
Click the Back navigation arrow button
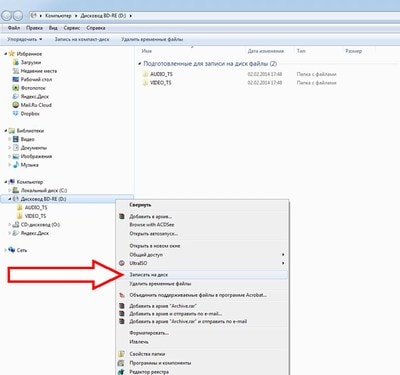[x=7, y=15]
